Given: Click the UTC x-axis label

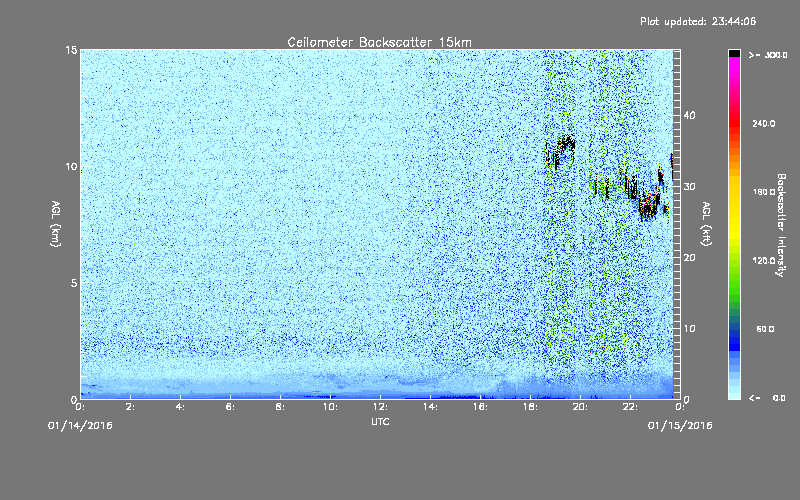Looking at the screenshot, I should [x=380, y=422].
